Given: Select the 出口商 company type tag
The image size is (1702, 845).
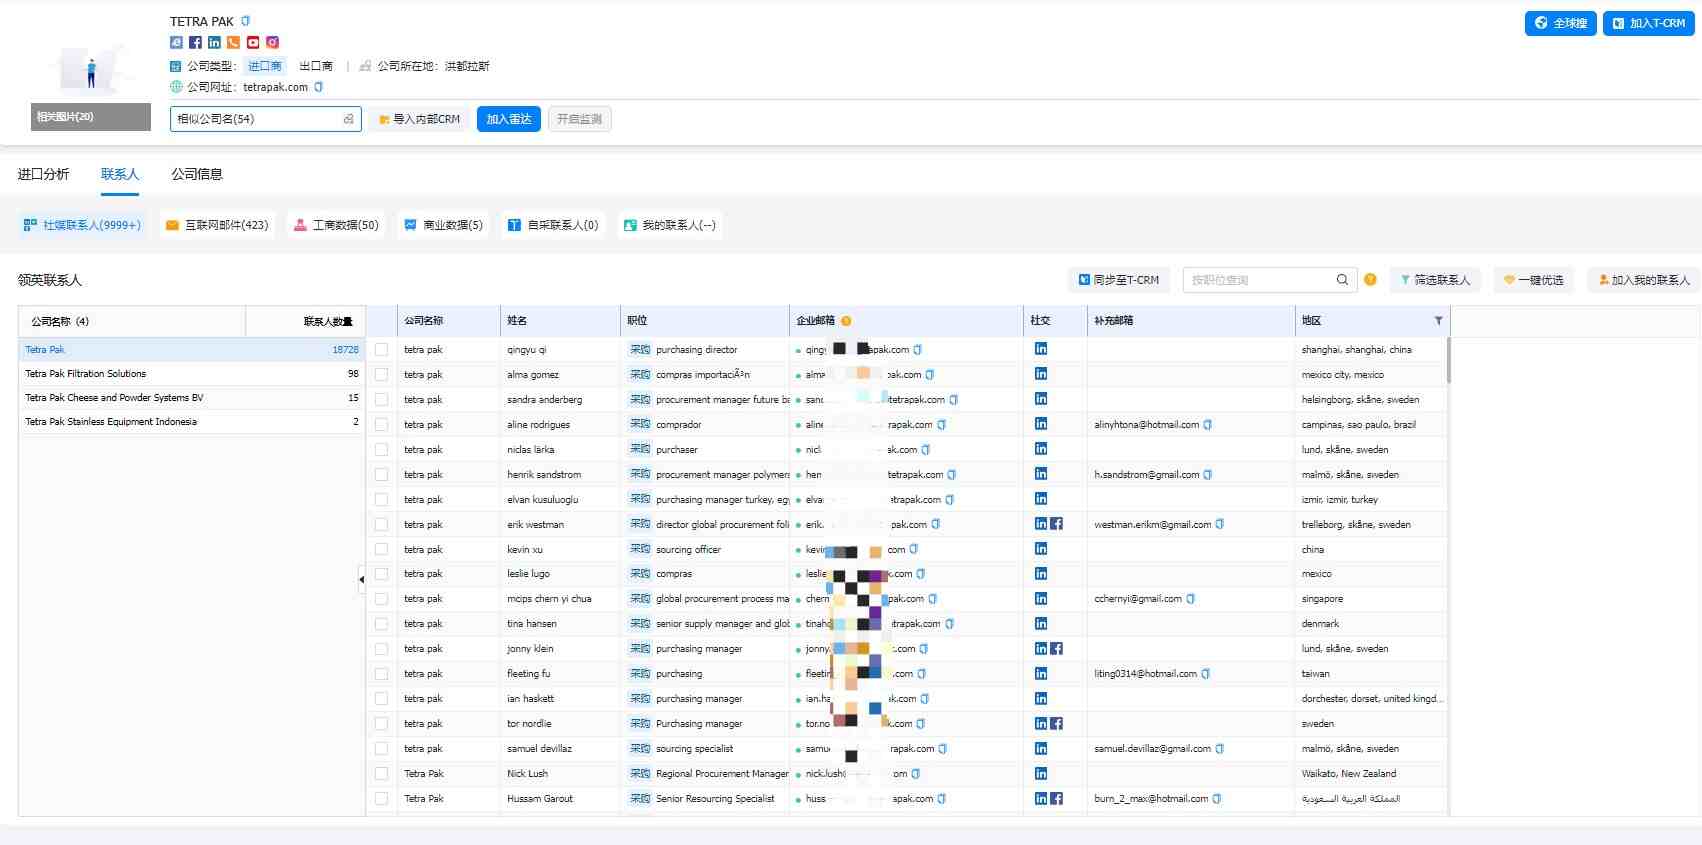Looking at the screenshot, I should point(316,66).
